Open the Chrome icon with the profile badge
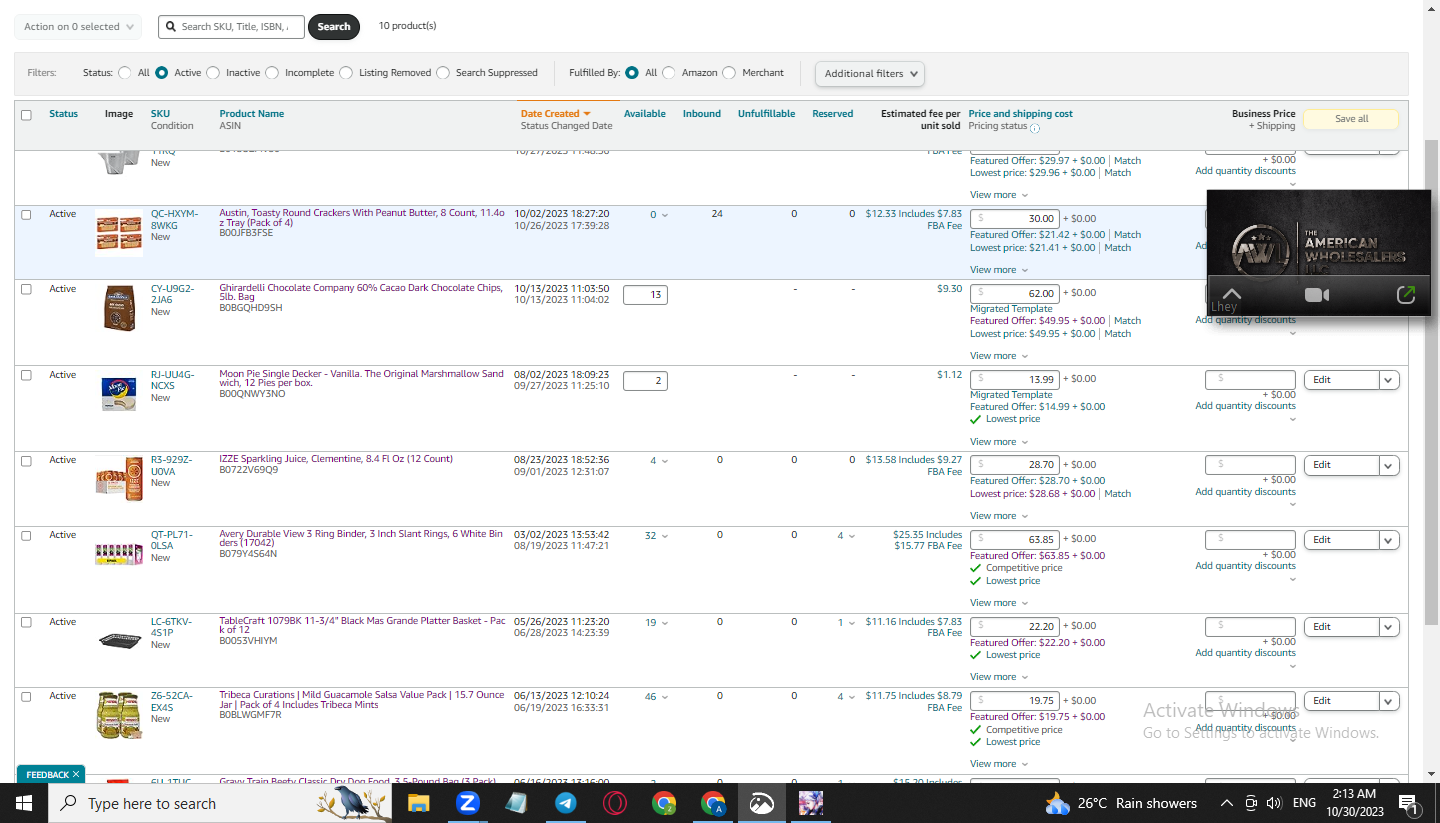Viewport: 1440px width, 823px height. pyautogui.click(x=713, y=803)
